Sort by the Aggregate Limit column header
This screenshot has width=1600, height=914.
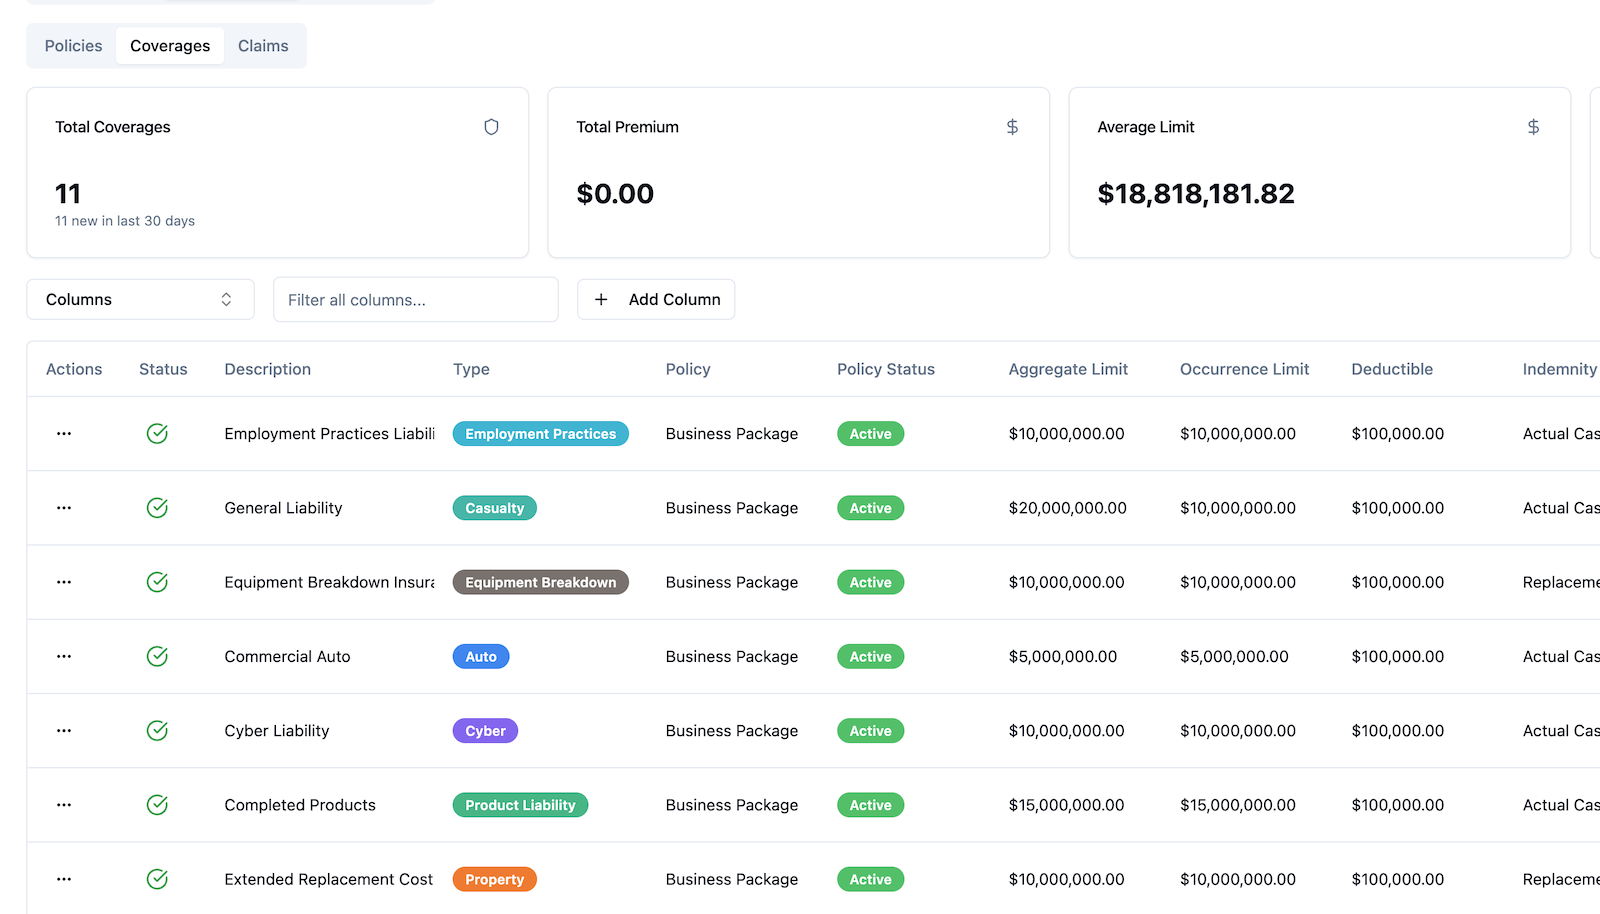[1067, 369]
